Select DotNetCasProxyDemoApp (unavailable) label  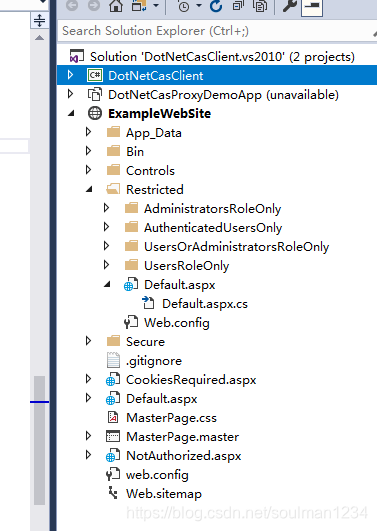[x=223, y=95]
